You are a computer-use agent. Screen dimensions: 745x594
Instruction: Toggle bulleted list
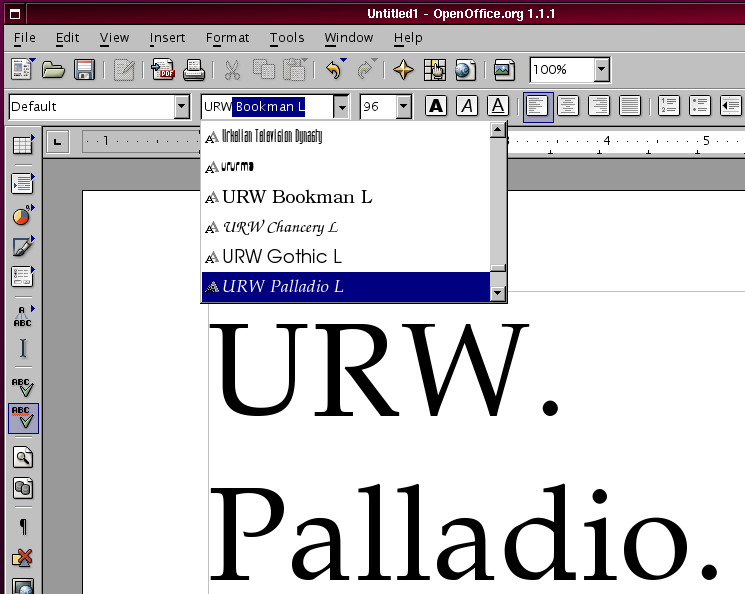click(699, 105)
